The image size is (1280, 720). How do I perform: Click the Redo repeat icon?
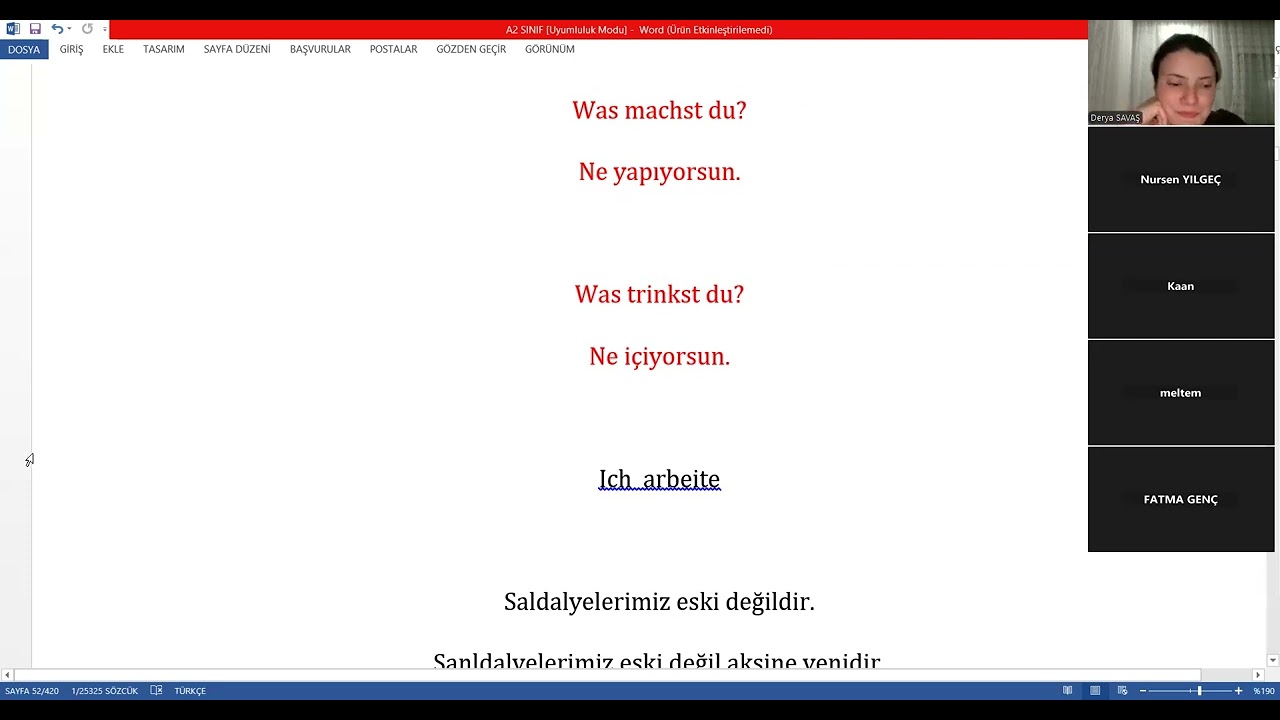(87, 29)
